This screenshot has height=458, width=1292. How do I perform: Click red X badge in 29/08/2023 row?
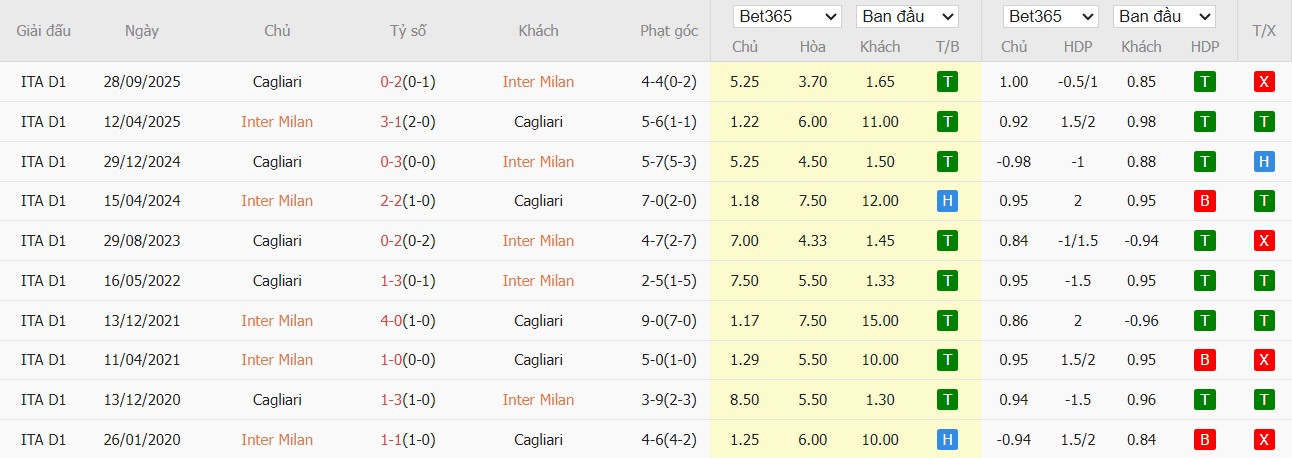[1264, 241]
